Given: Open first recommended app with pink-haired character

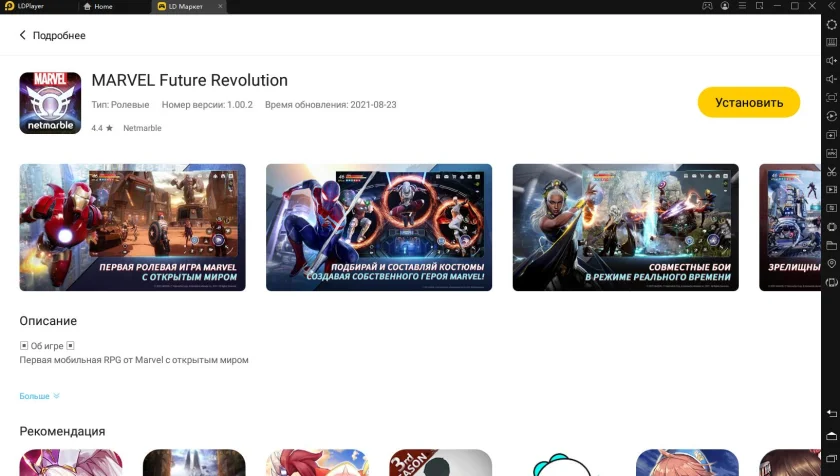Looking at the screenshot, I should click(x=71, y=463).
